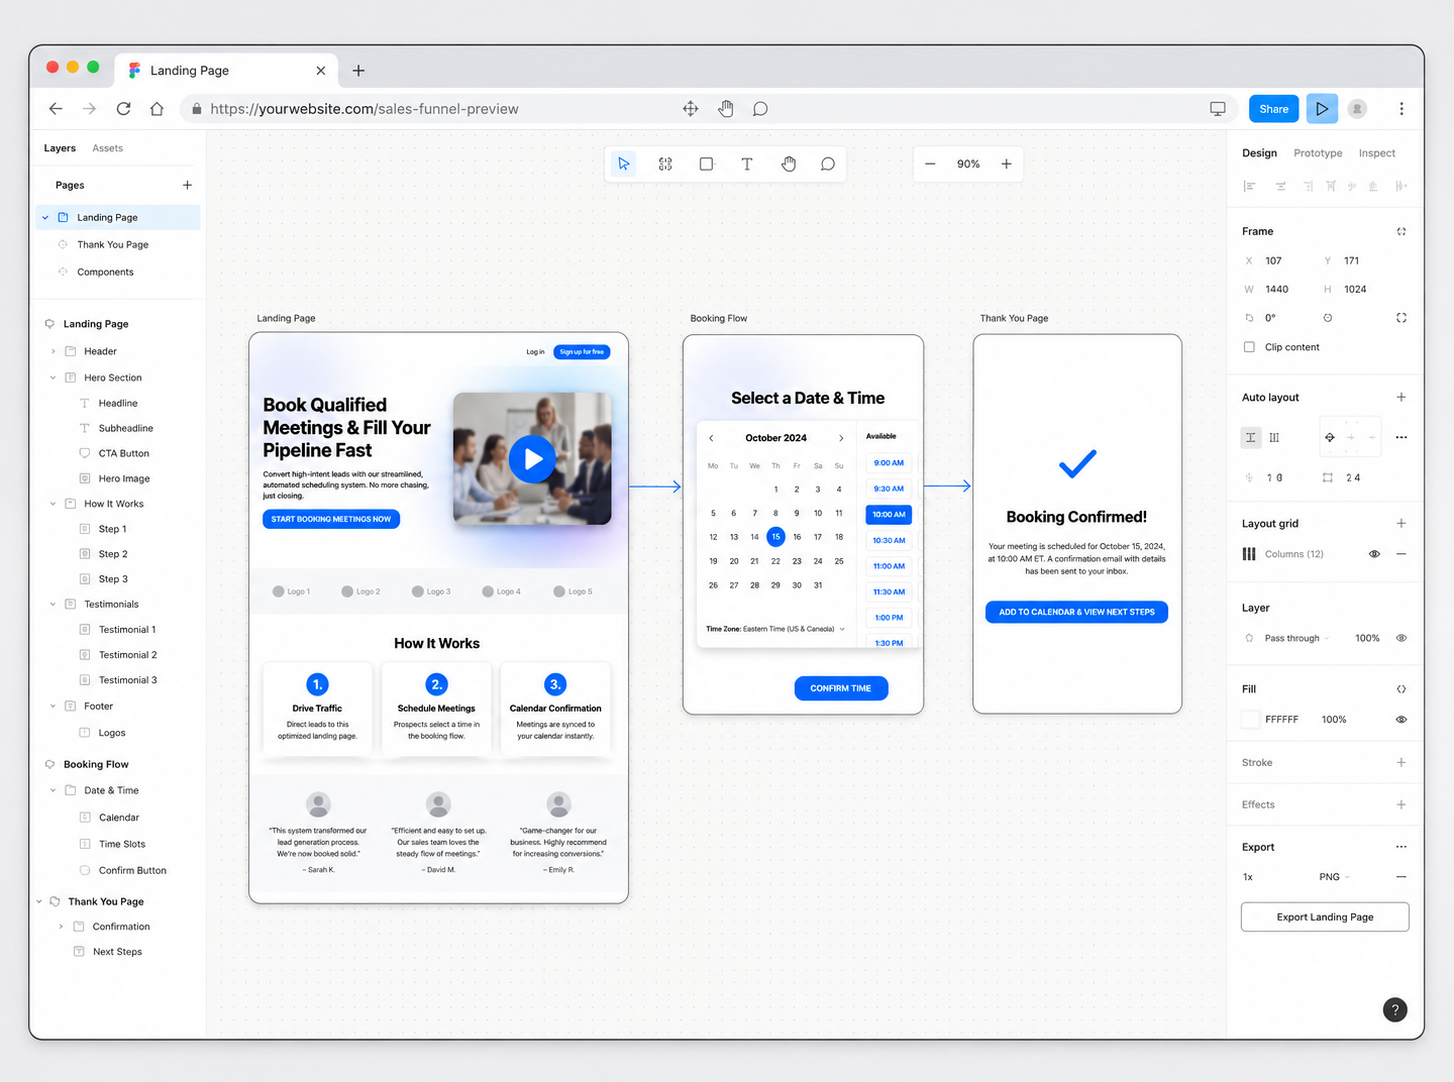Click the Confirm Time button in Booking Flow
The height and width of the screenshot is (1082, 1454).
point(841,688)
